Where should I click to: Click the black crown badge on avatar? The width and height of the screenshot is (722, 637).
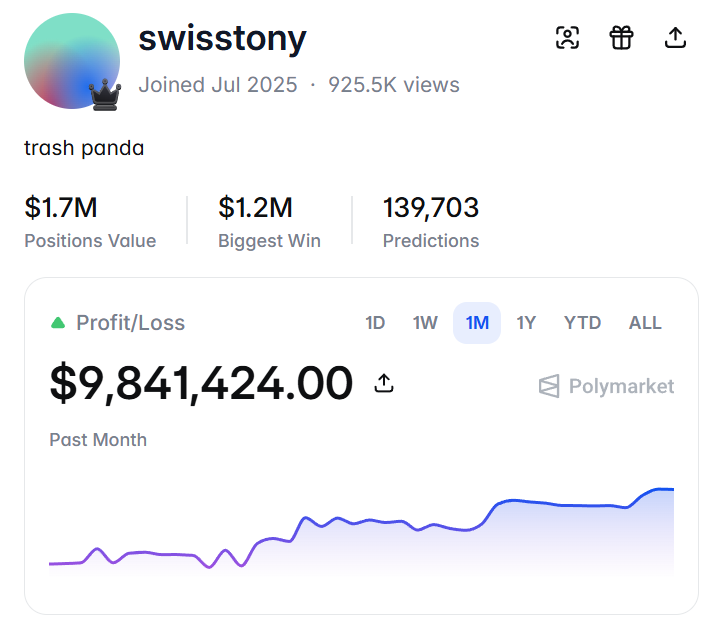point(105,94)
